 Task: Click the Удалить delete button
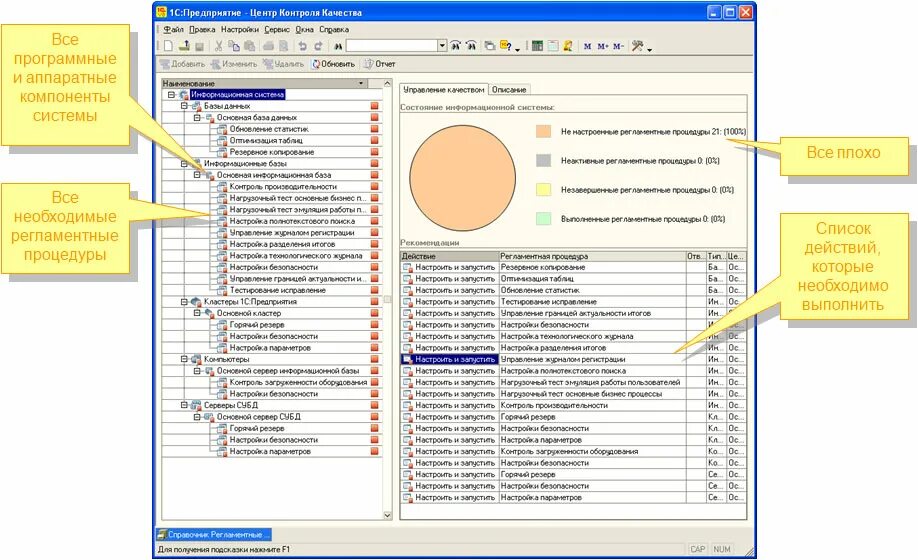[x=283, y=64]
